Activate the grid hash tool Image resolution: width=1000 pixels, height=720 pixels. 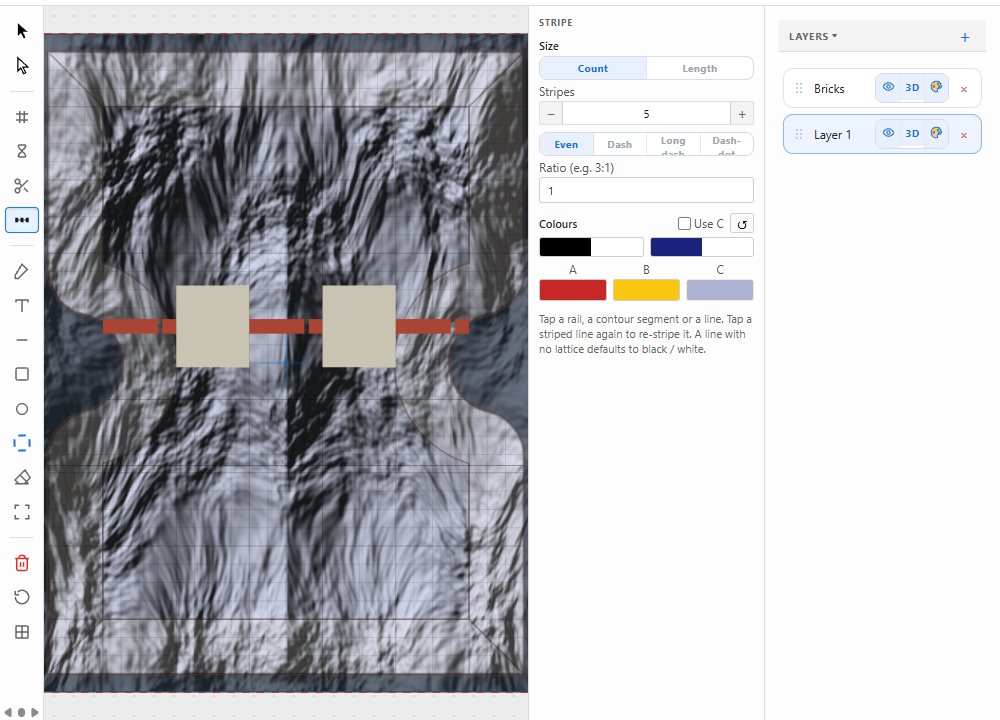(x=22, y=117)
